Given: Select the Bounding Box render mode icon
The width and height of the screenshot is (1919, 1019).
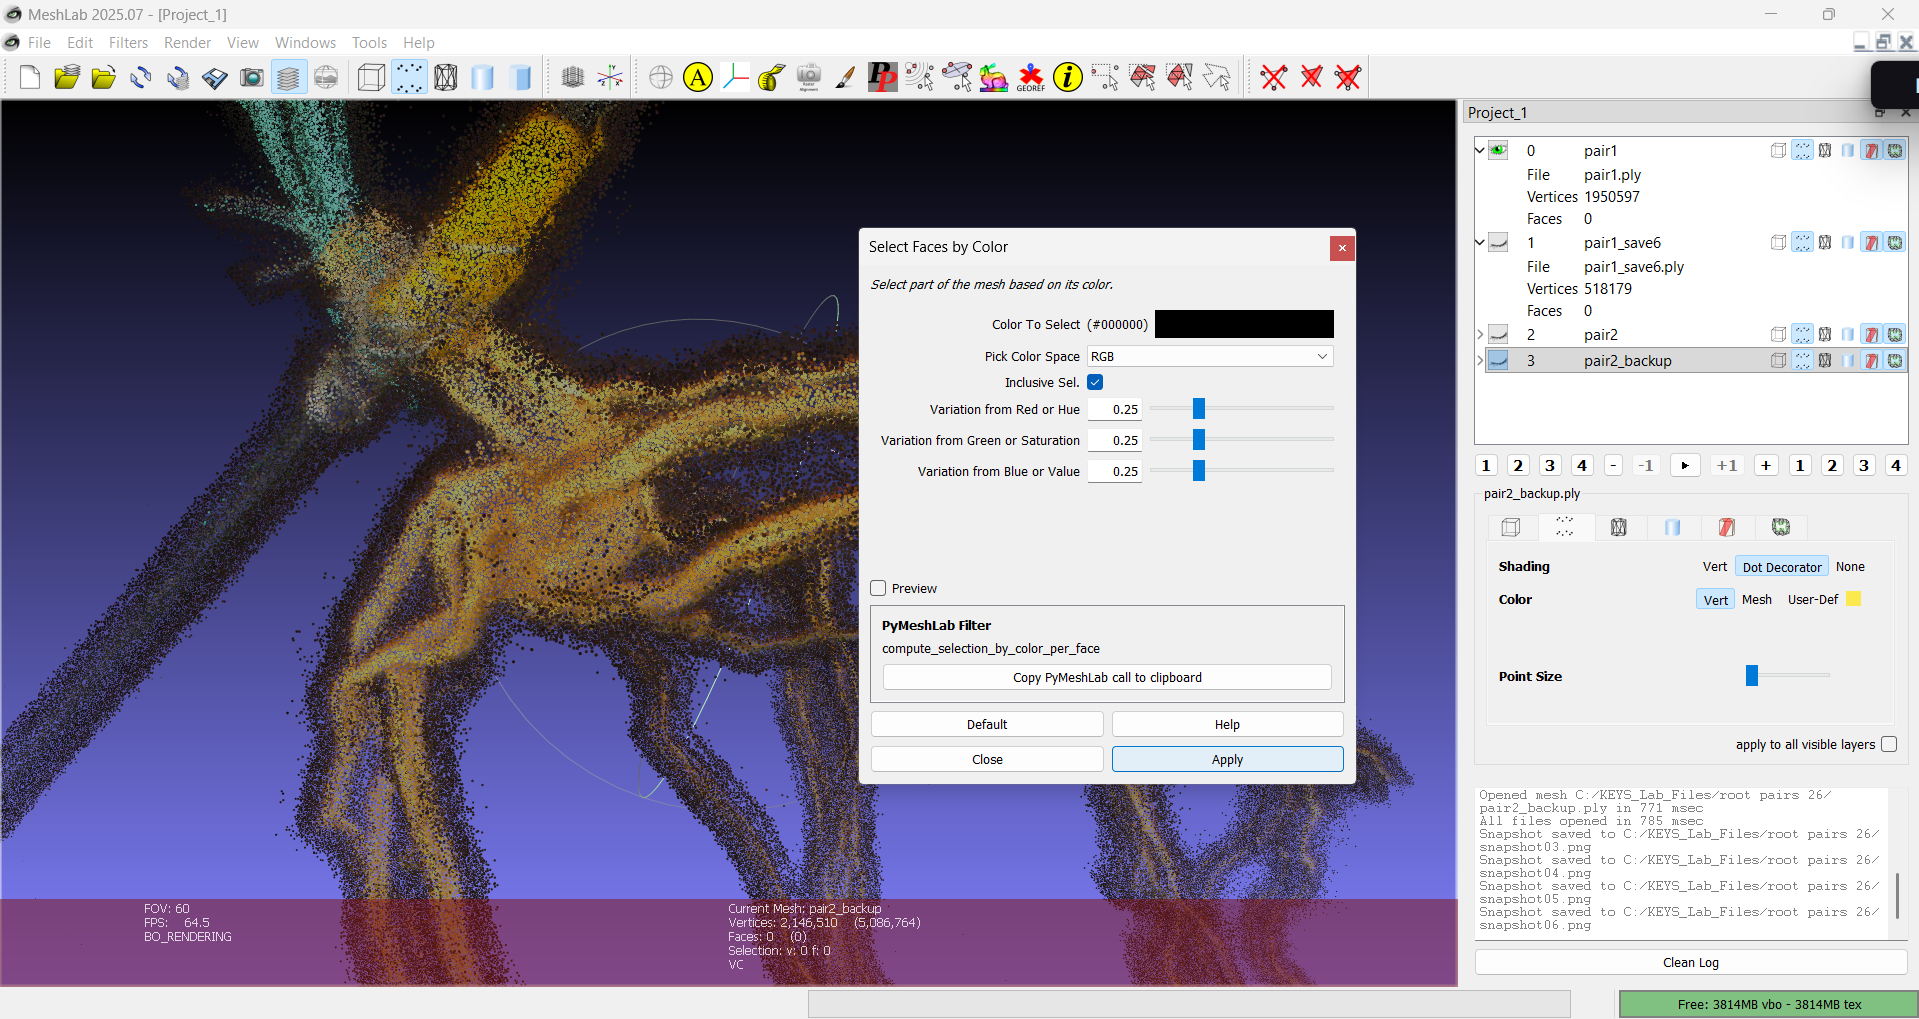Looking at the screenshot, I should [371, 77].
